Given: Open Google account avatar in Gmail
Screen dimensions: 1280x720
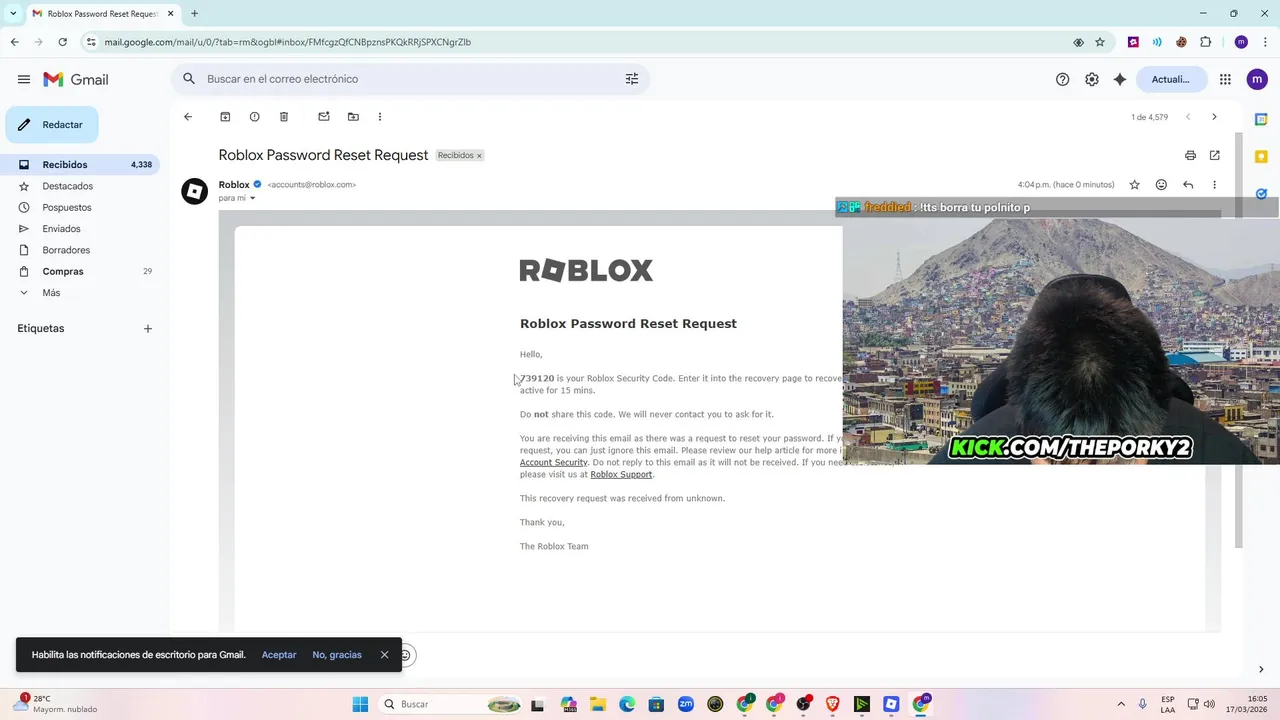Looking at the screenshot, I should coord(1257,79).
